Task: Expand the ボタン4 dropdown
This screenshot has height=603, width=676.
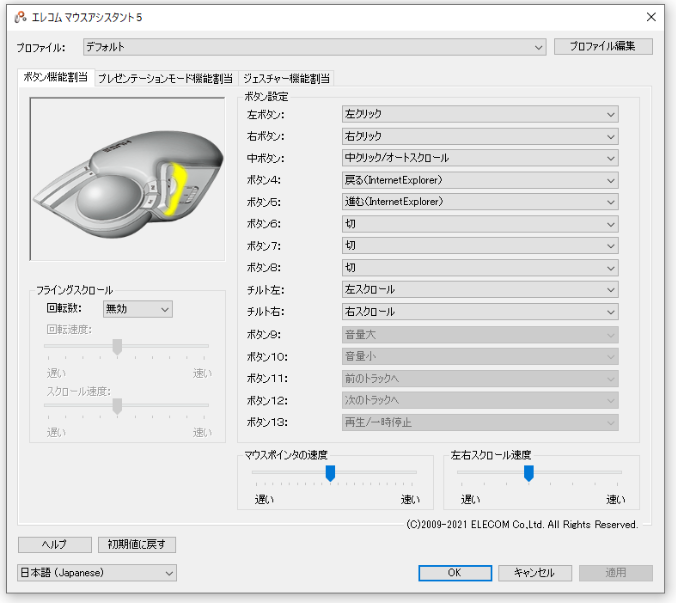Action: [480, 180]
